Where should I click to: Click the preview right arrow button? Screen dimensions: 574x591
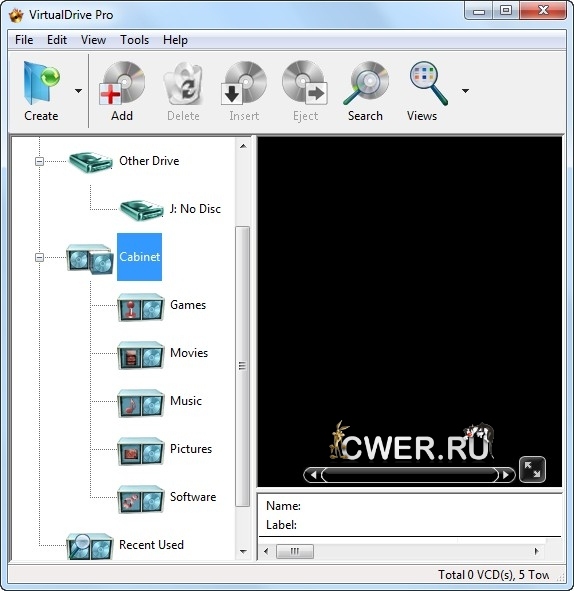[x=506, y=475]
